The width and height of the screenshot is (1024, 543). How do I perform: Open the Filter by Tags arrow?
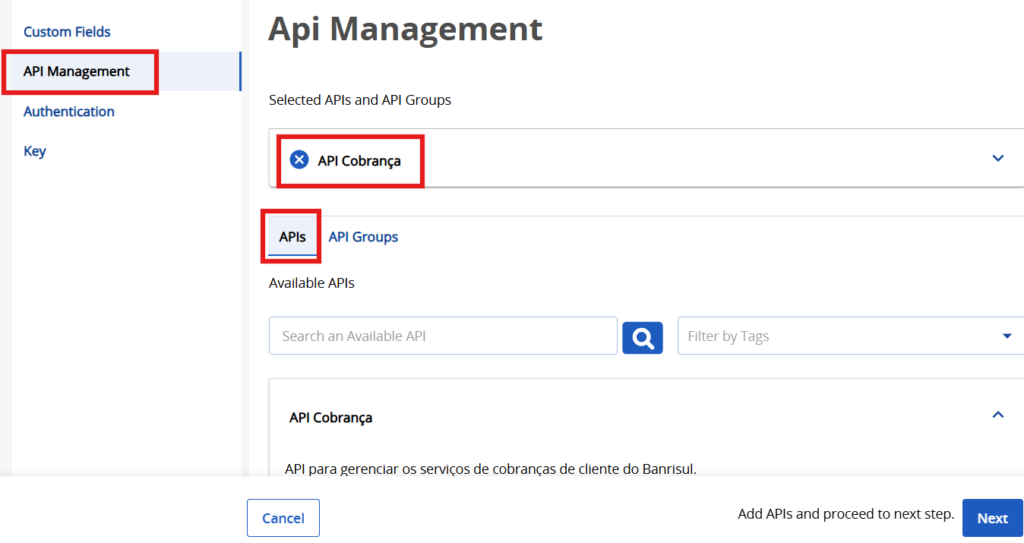1006,336
